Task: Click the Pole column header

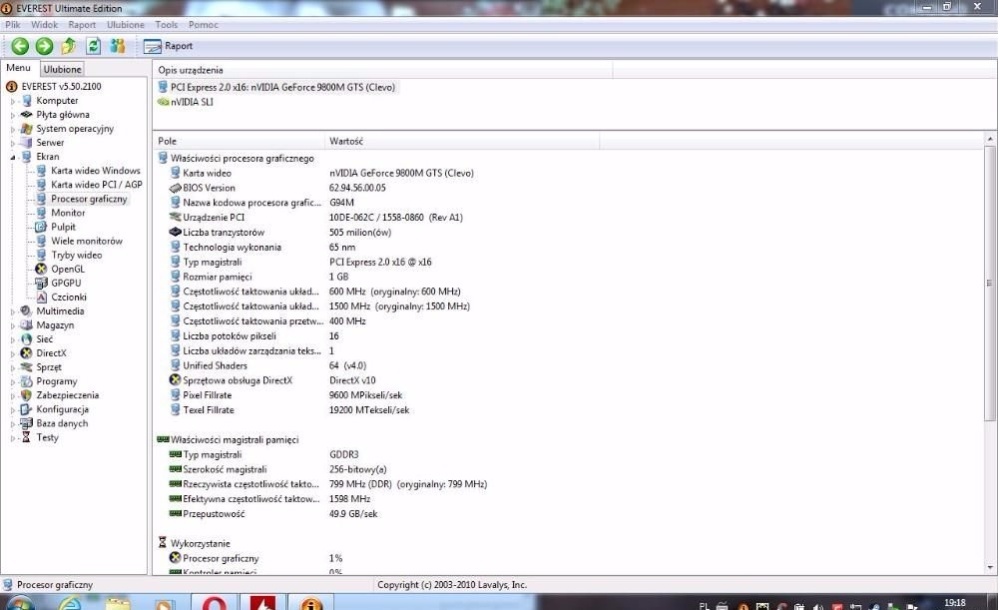Action: click(x=239, y=141)
